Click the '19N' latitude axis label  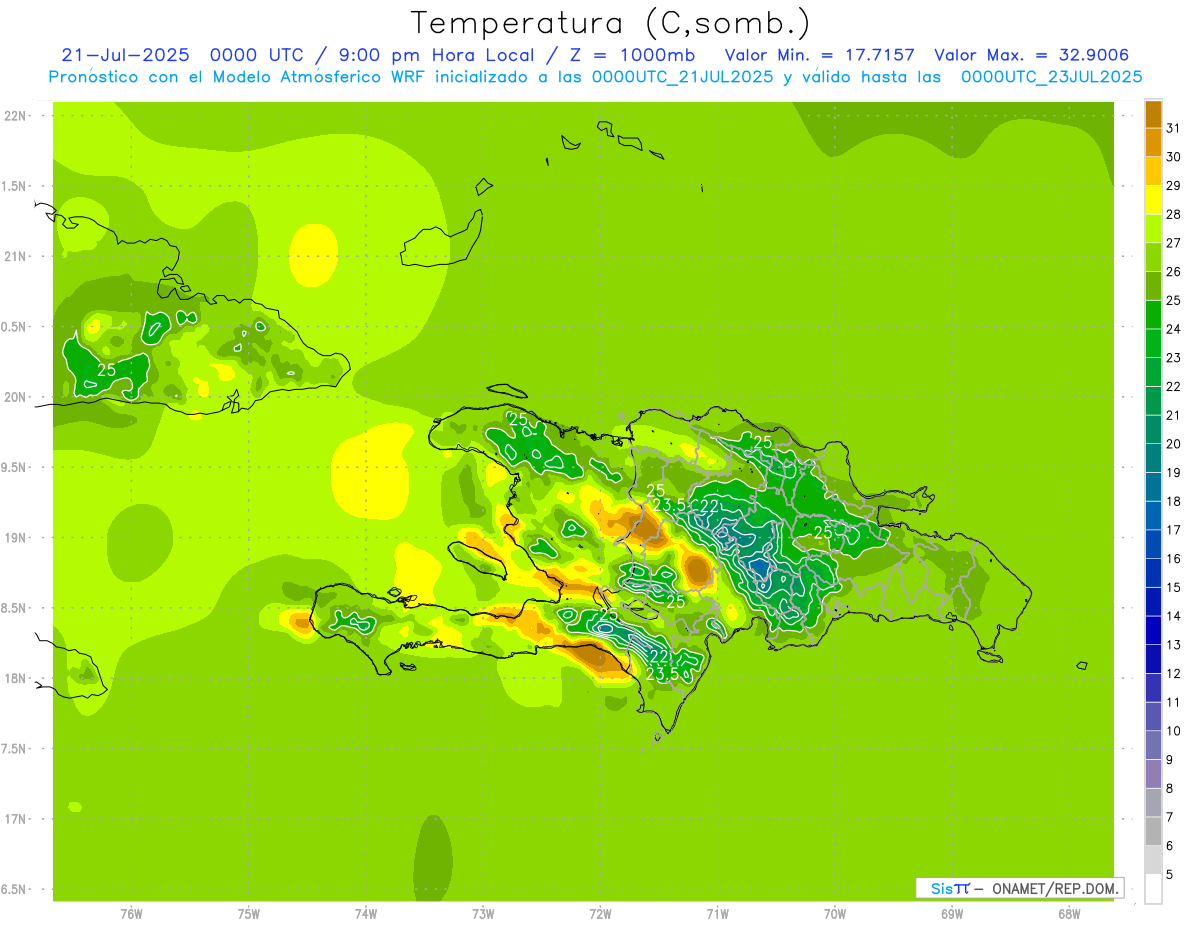click(x=16, y=538)
